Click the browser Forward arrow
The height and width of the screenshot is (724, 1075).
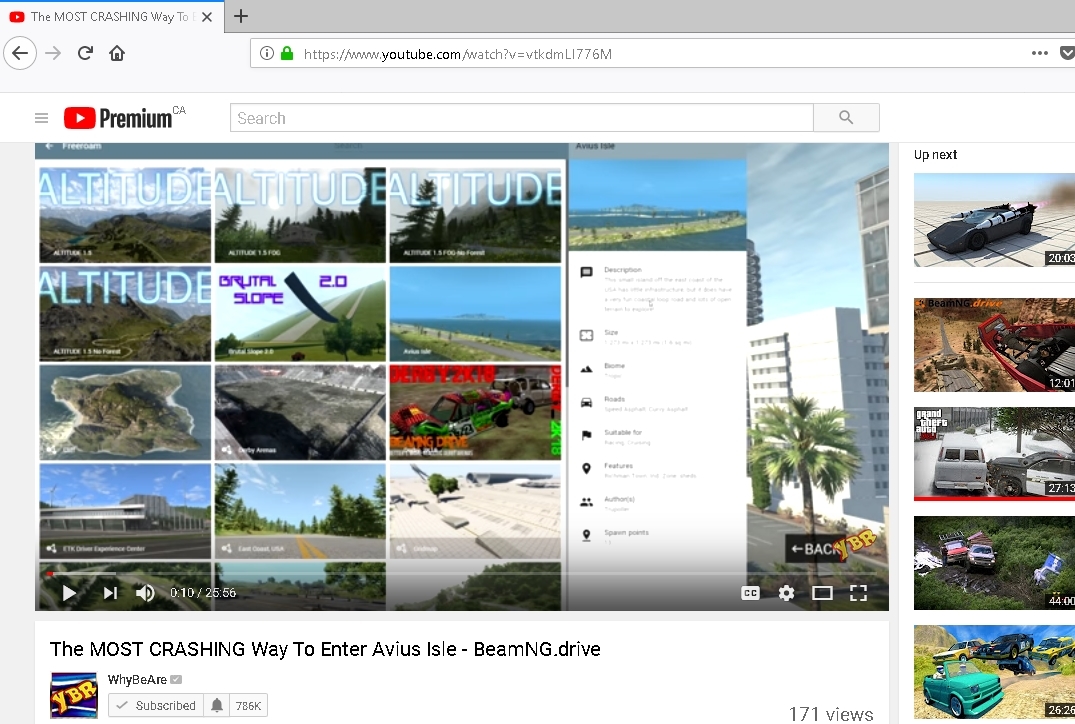tap(53, 53)
